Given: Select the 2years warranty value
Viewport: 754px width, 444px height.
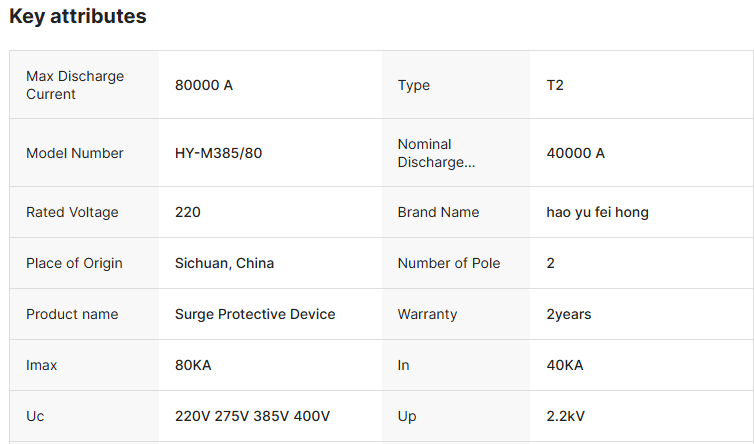Looking at the screenshot, I should (568, 314).
